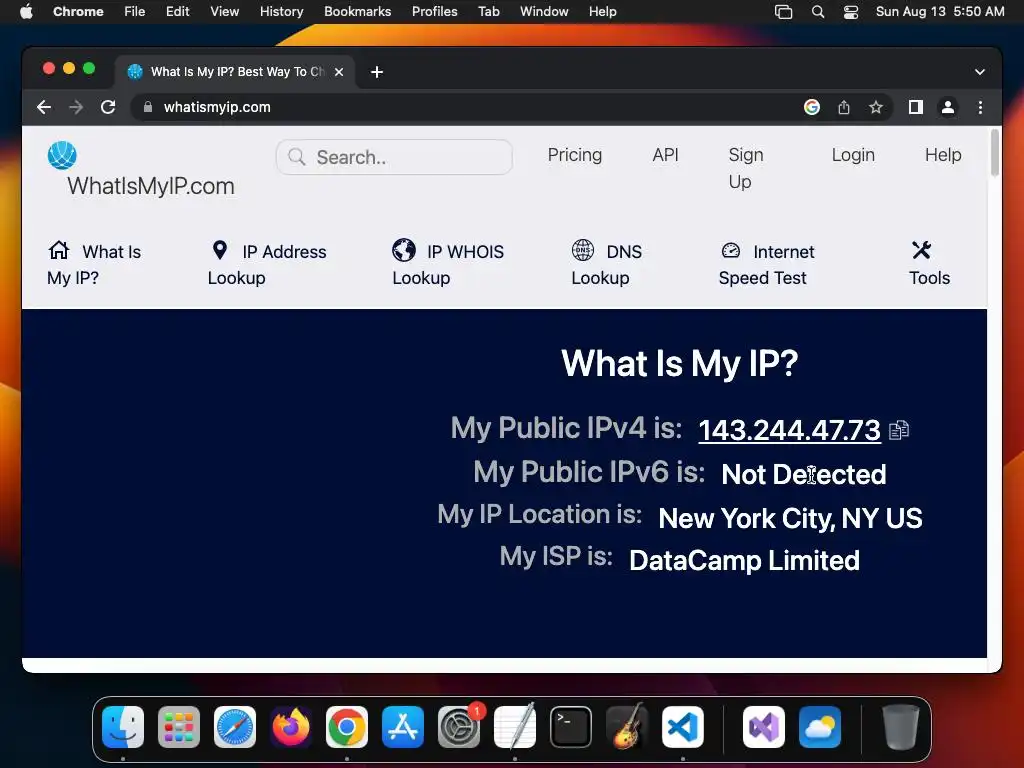Reload the whatismyip.com page
The width and height of the screenshot is (1024, 768).
point(108,107)
